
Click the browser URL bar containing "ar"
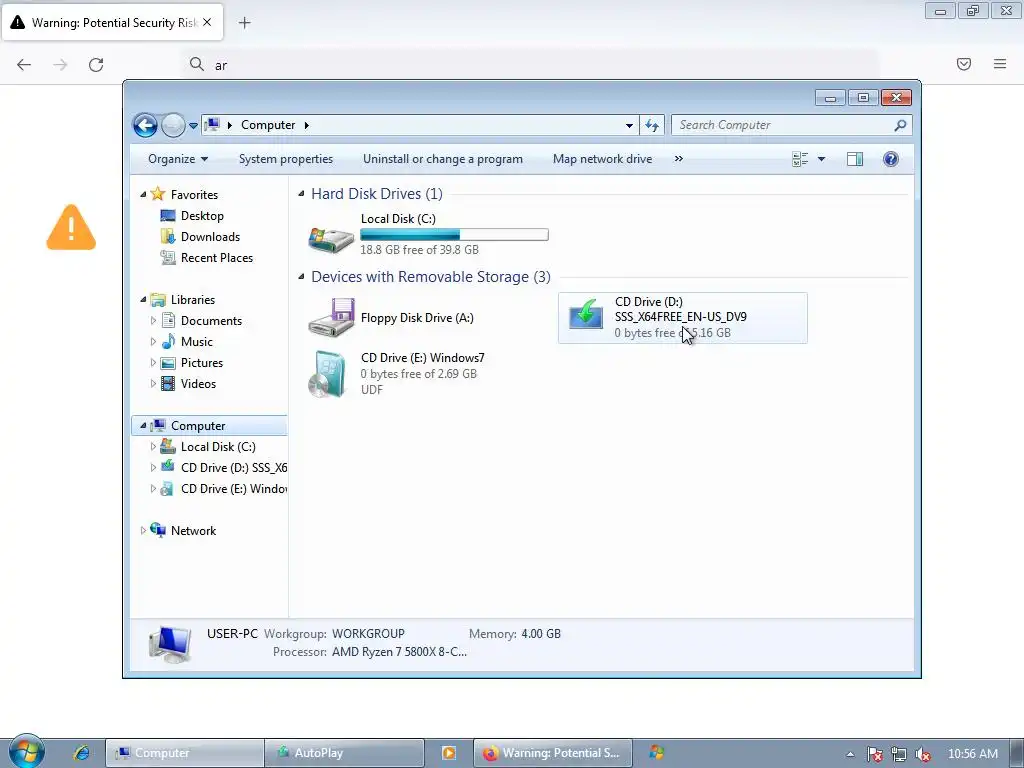[530, 65]
